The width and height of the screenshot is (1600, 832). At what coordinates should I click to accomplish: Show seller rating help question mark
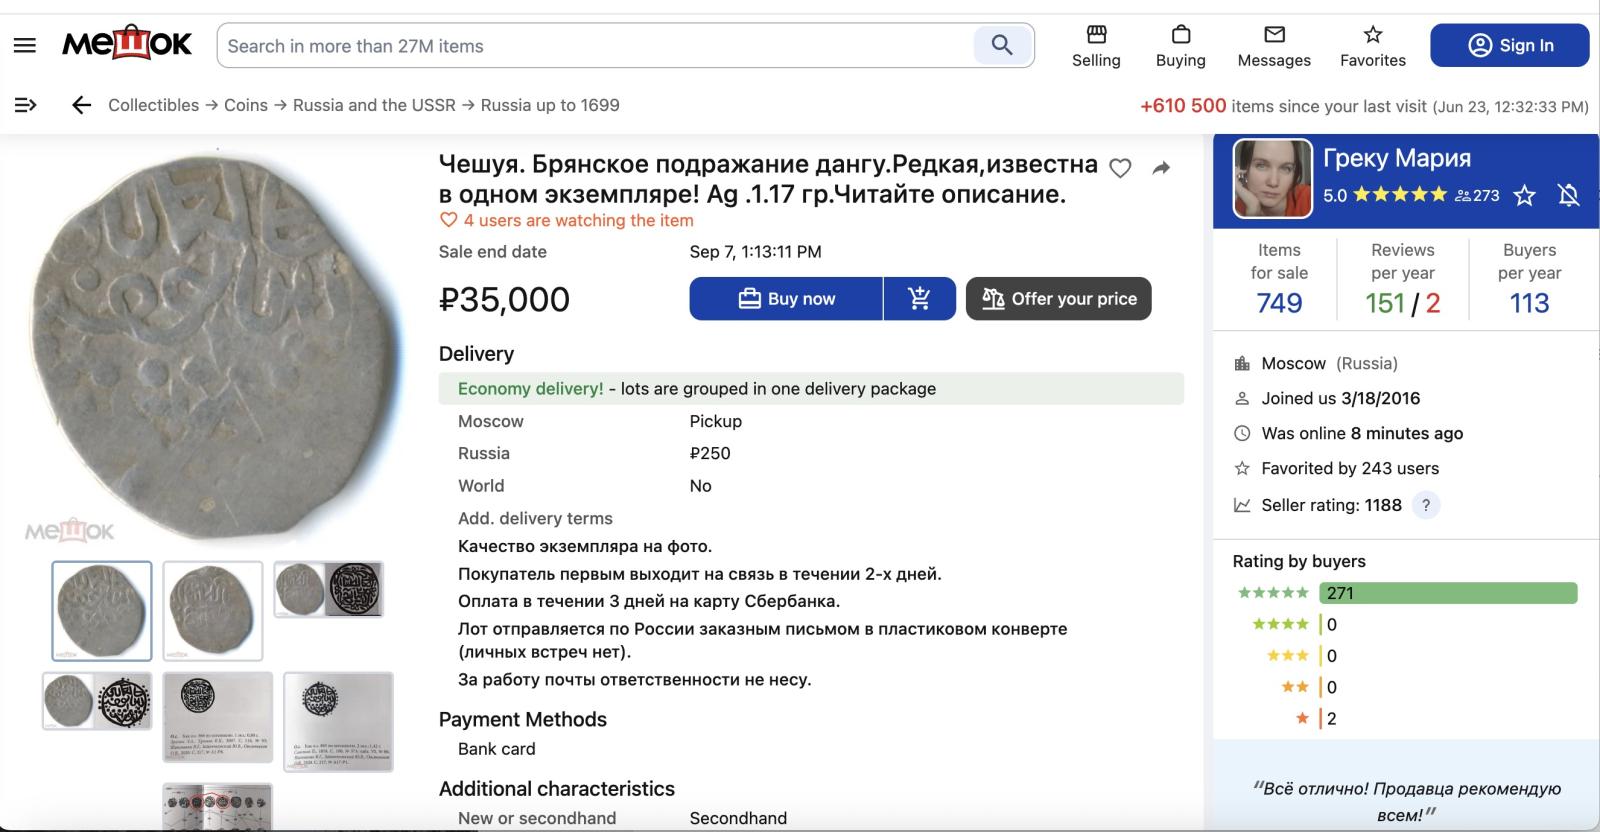point(1426,505)
